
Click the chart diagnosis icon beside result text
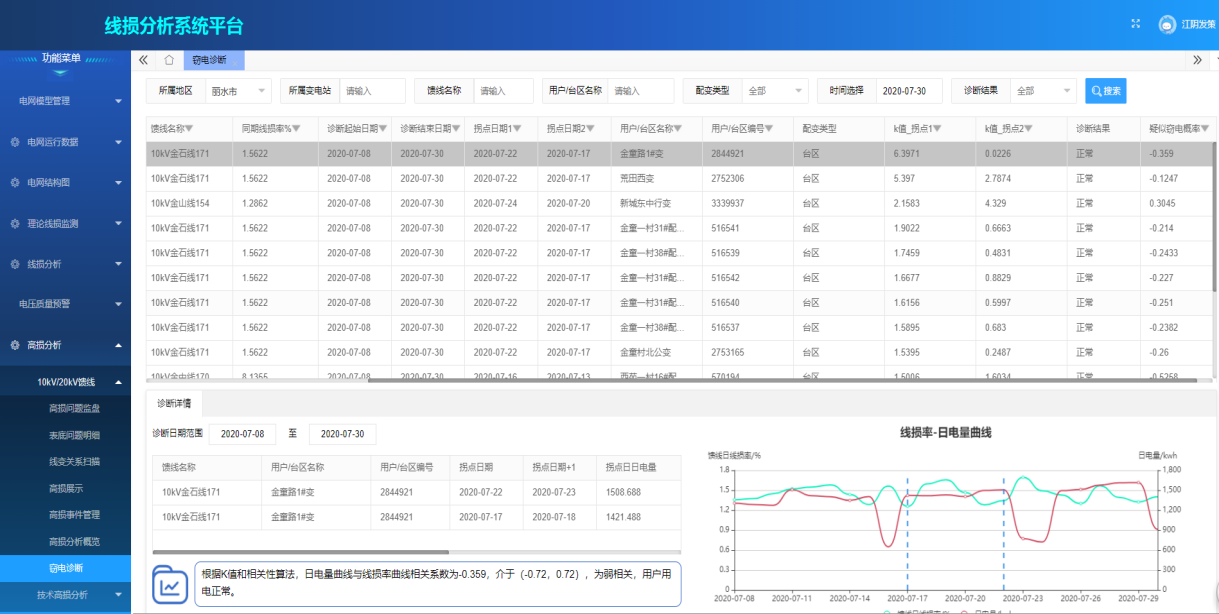[171, 586]
